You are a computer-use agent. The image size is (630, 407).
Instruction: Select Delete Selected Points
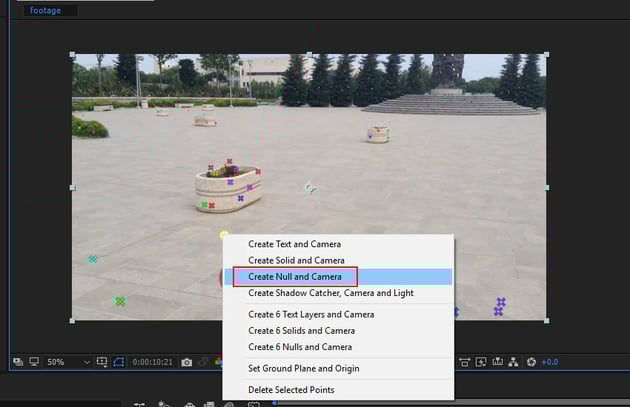click(338, 389)
